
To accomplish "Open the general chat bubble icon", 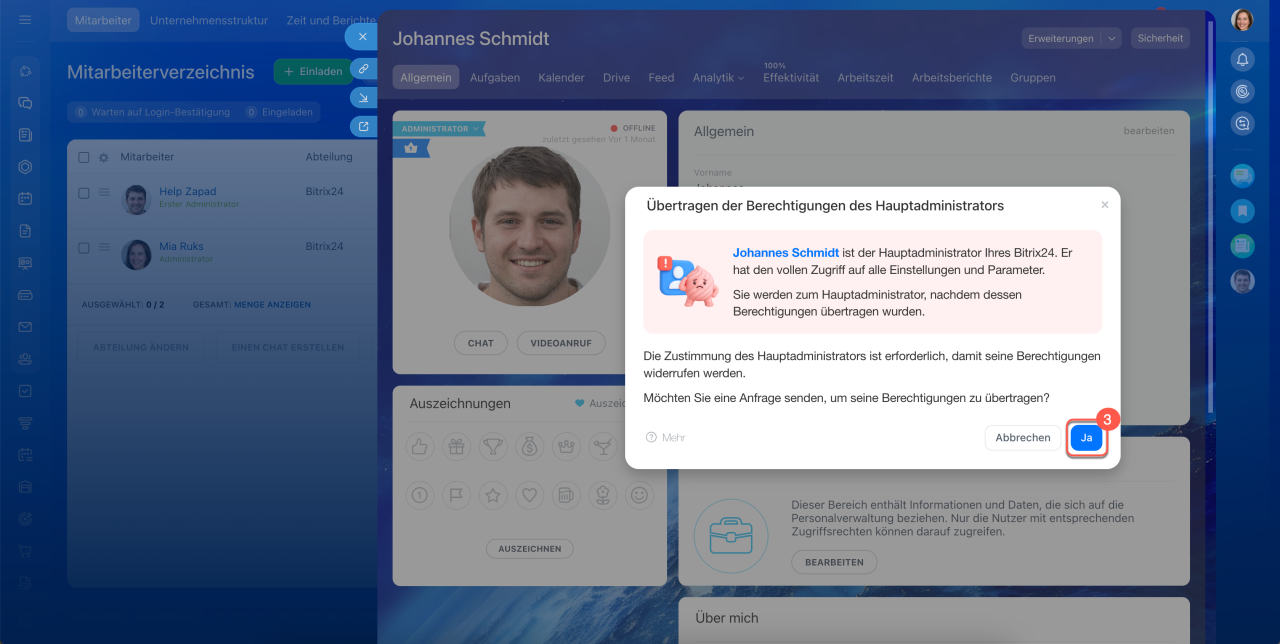I will point(1242,176).
